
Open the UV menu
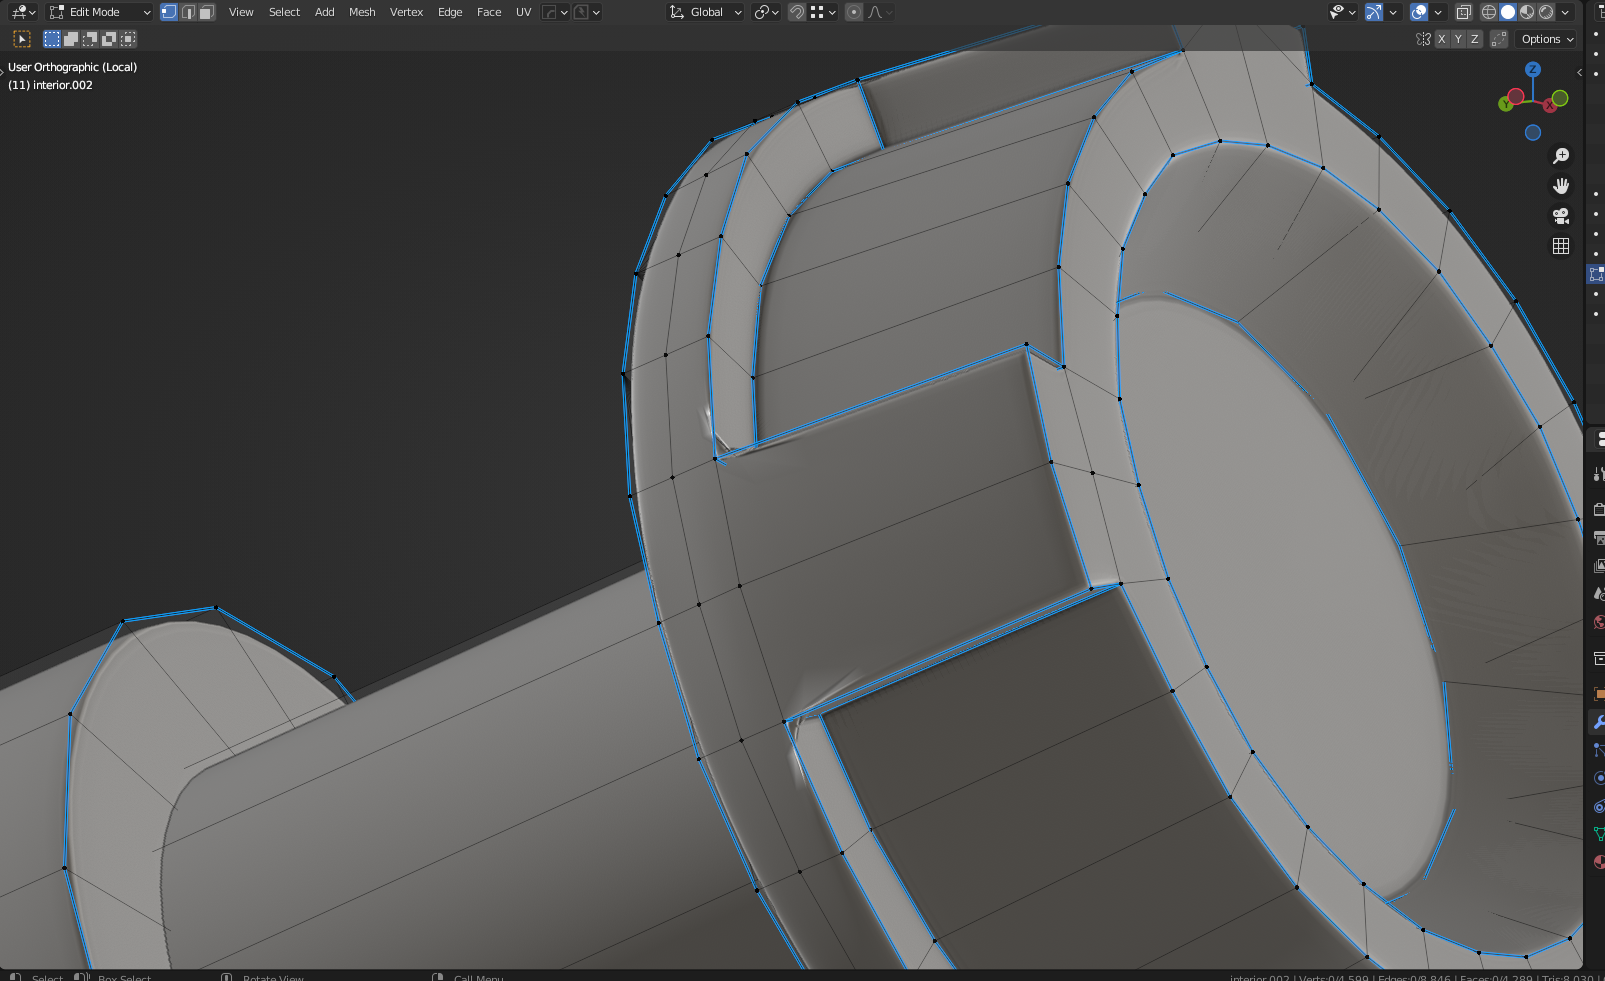[x=523, y=12]
